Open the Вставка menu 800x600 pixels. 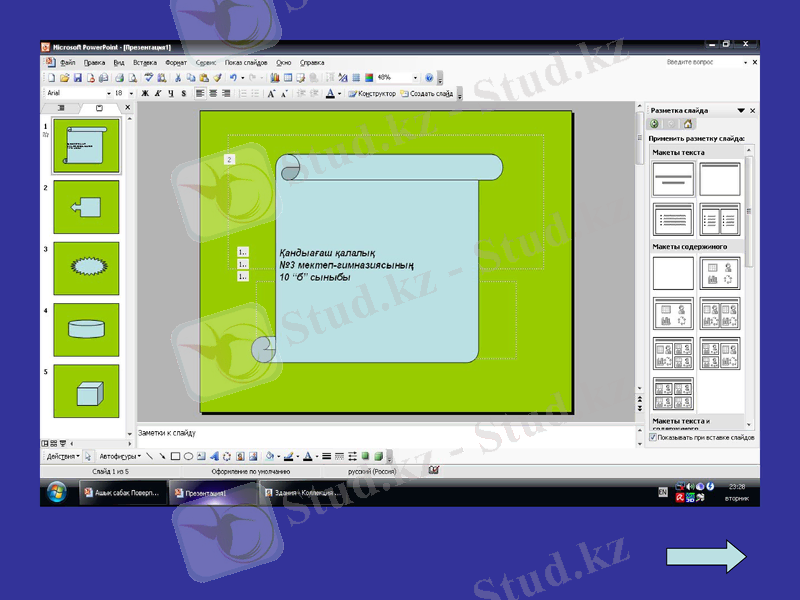coord(146,62)
